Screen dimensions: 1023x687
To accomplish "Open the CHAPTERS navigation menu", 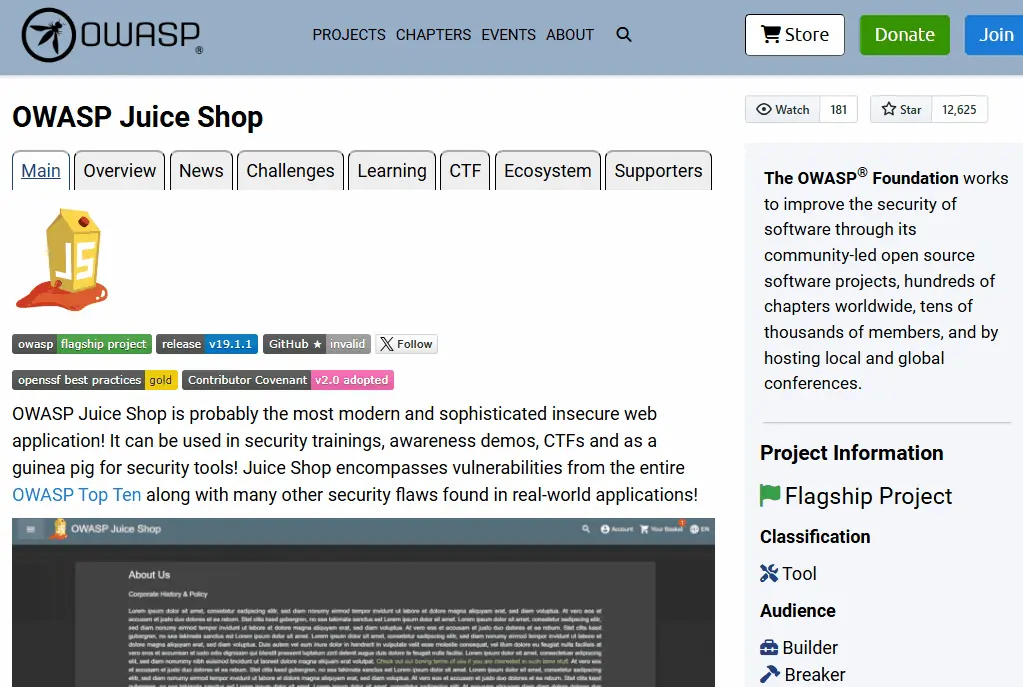I will pos(433,35).
